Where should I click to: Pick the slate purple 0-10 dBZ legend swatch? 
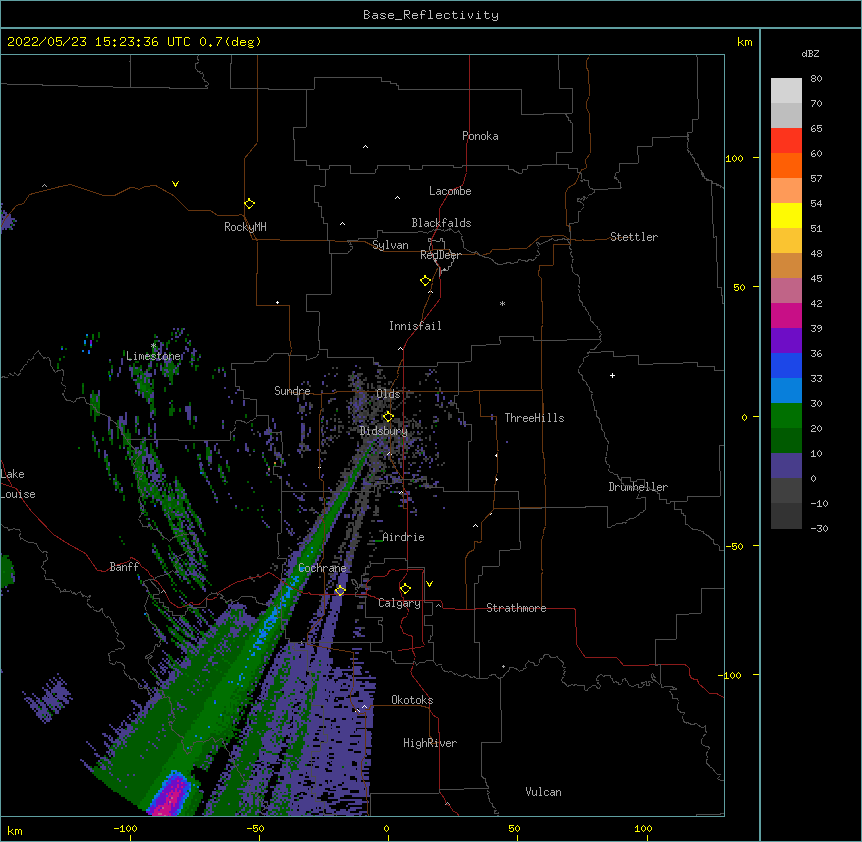[x=786, y=466]
